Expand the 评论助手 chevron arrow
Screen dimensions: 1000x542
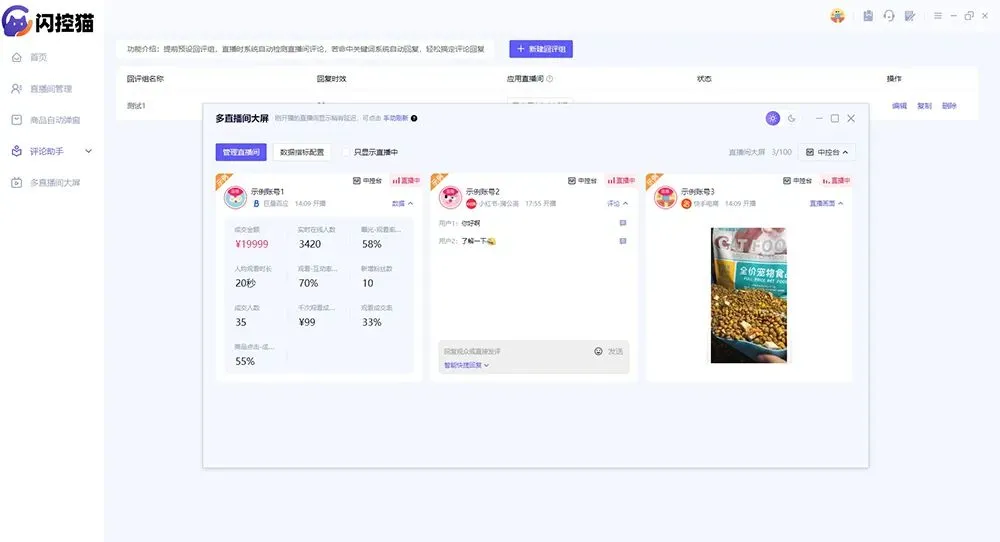tap(89, 151)
